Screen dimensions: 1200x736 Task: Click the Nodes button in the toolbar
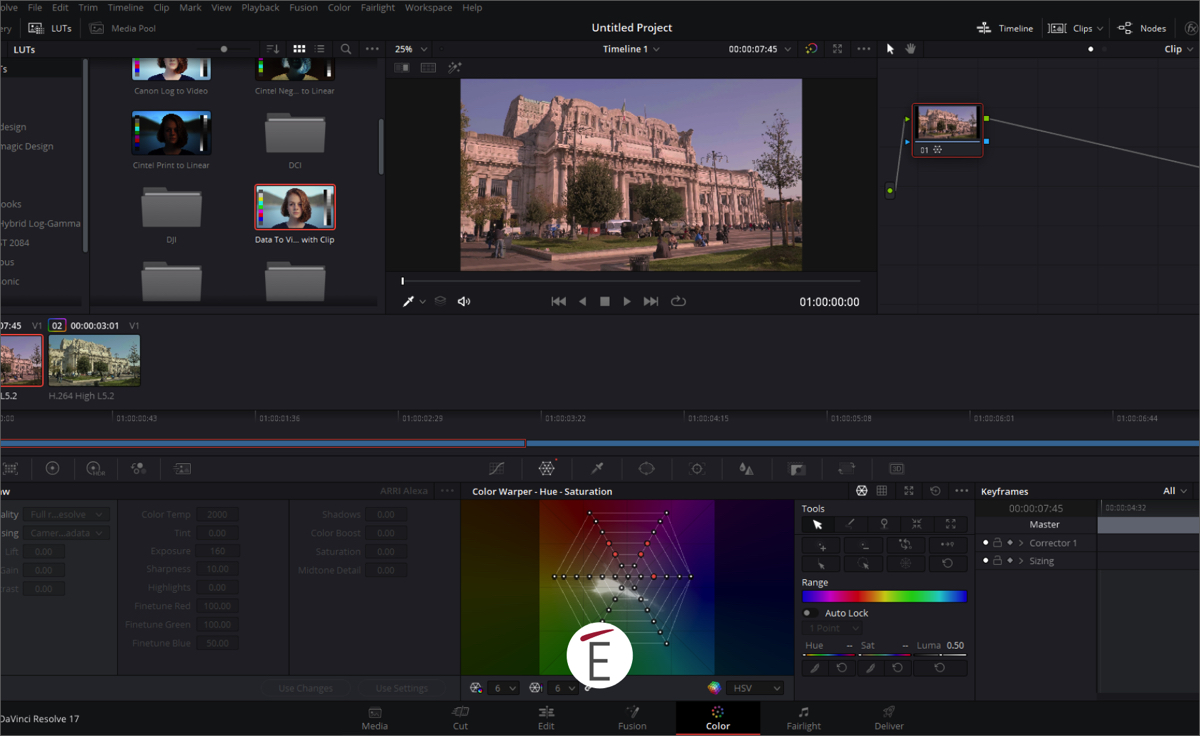[1141, 28]
